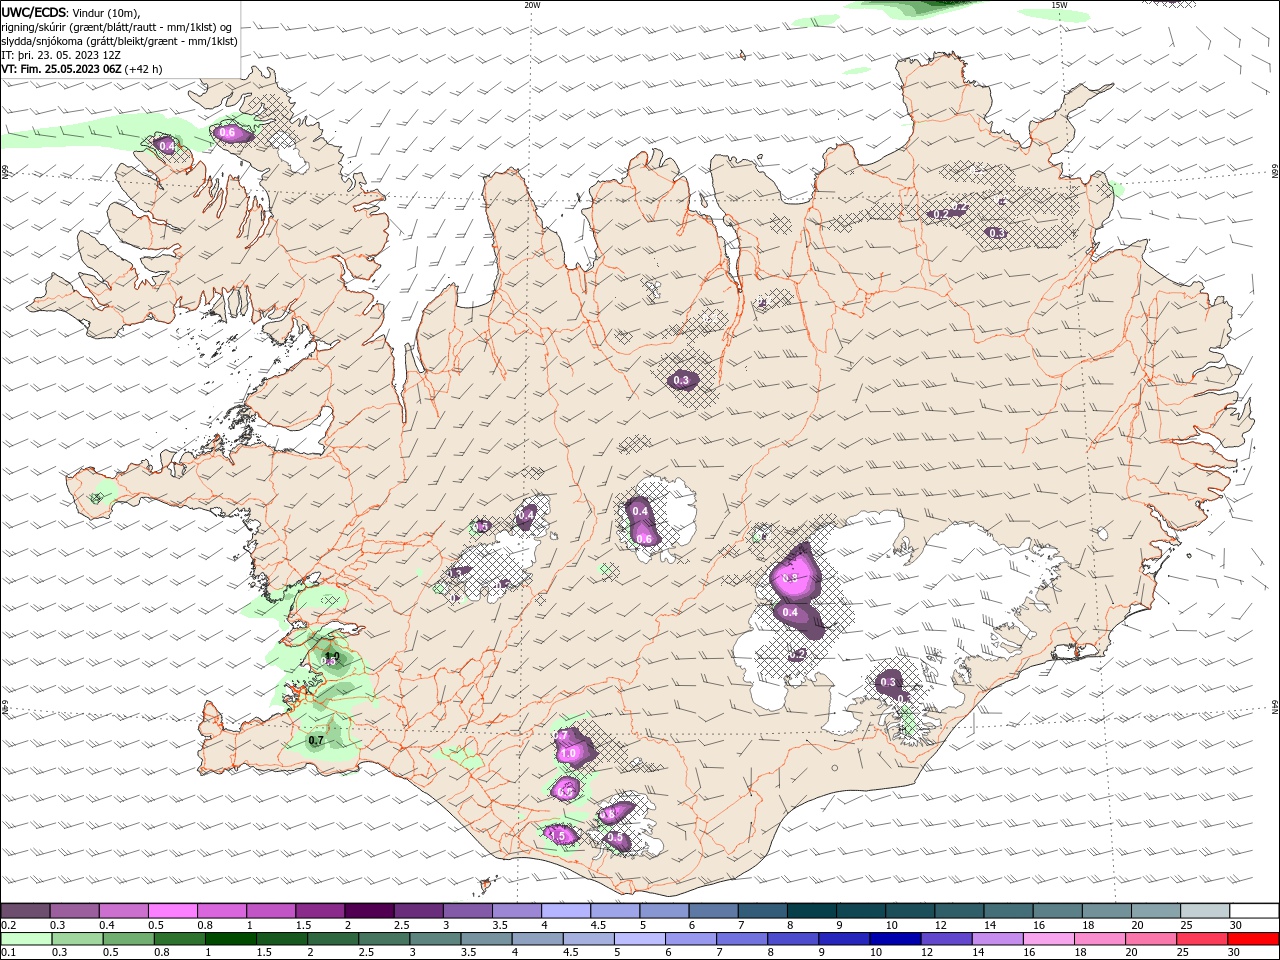Select the 0.5 pink swatch in the top legend row

point(172,911)
